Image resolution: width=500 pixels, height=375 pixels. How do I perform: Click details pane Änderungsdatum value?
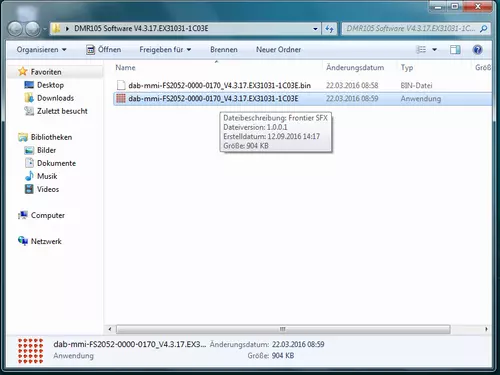298,344
